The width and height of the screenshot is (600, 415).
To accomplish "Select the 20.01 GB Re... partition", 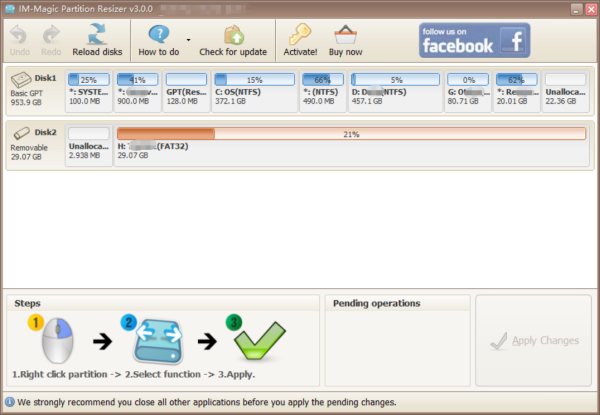I will [x=517, y=91].
